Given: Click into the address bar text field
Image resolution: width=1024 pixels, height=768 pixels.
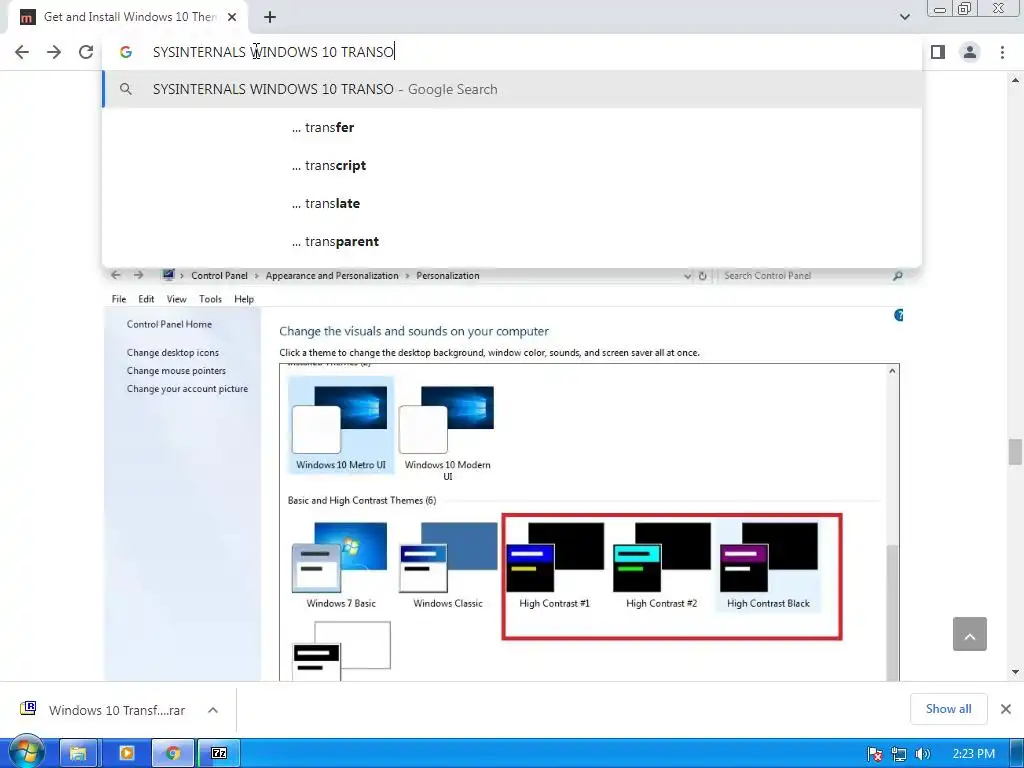Looking at the screenshot, I should (x=512, y=52).
